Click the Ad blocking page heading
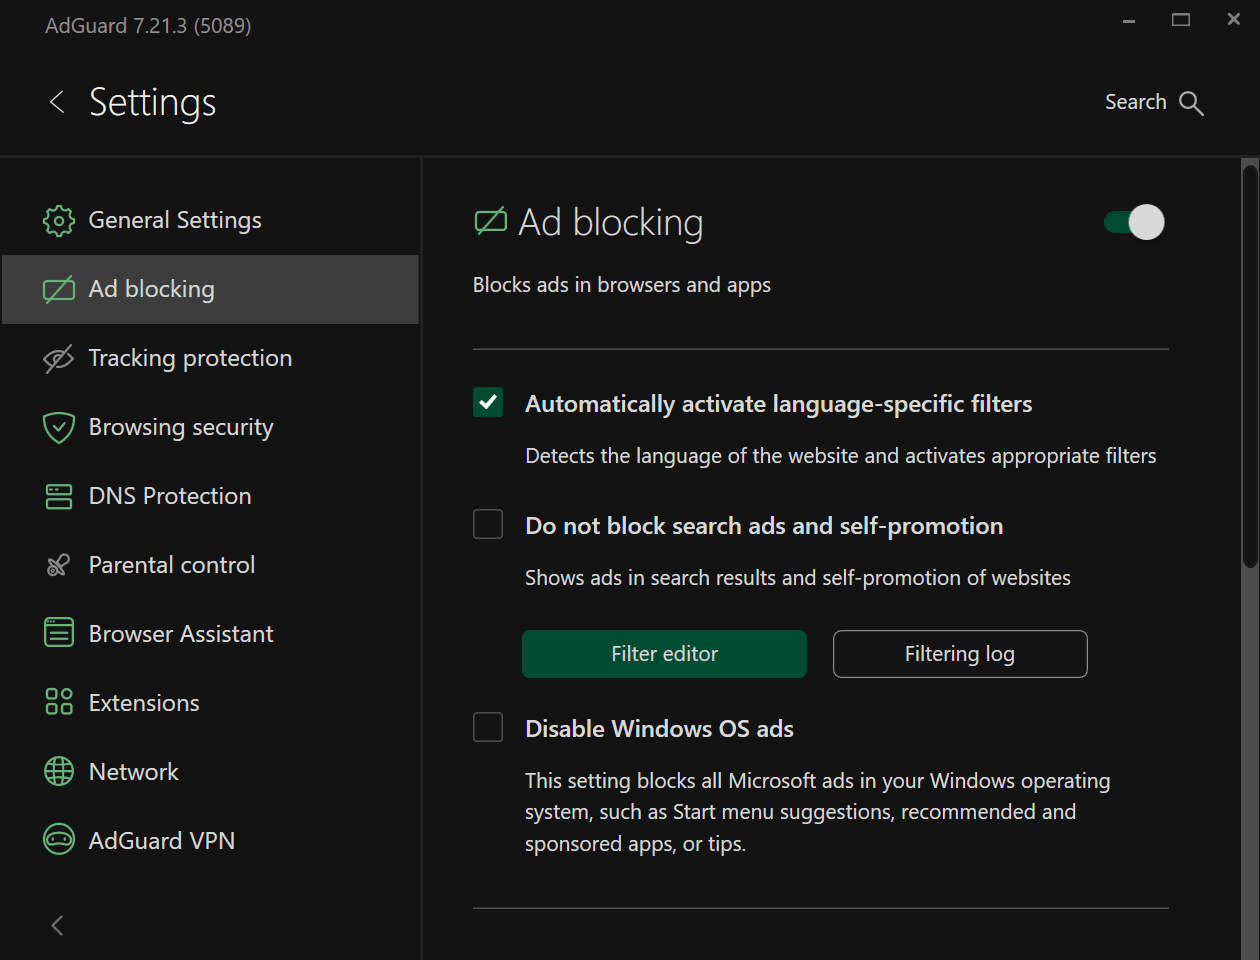Image resolution: width=1260 pixels, height=960 pixels. pos(611,223)
